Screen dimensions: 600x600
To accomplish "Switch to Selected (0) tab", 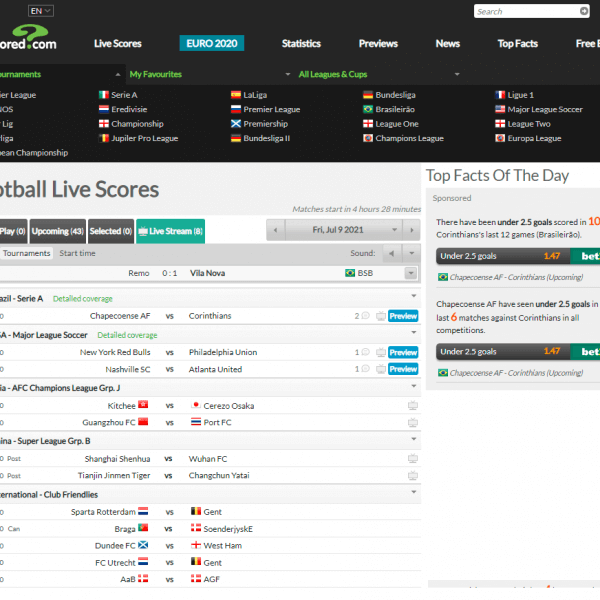I will [x=111, y=231].
